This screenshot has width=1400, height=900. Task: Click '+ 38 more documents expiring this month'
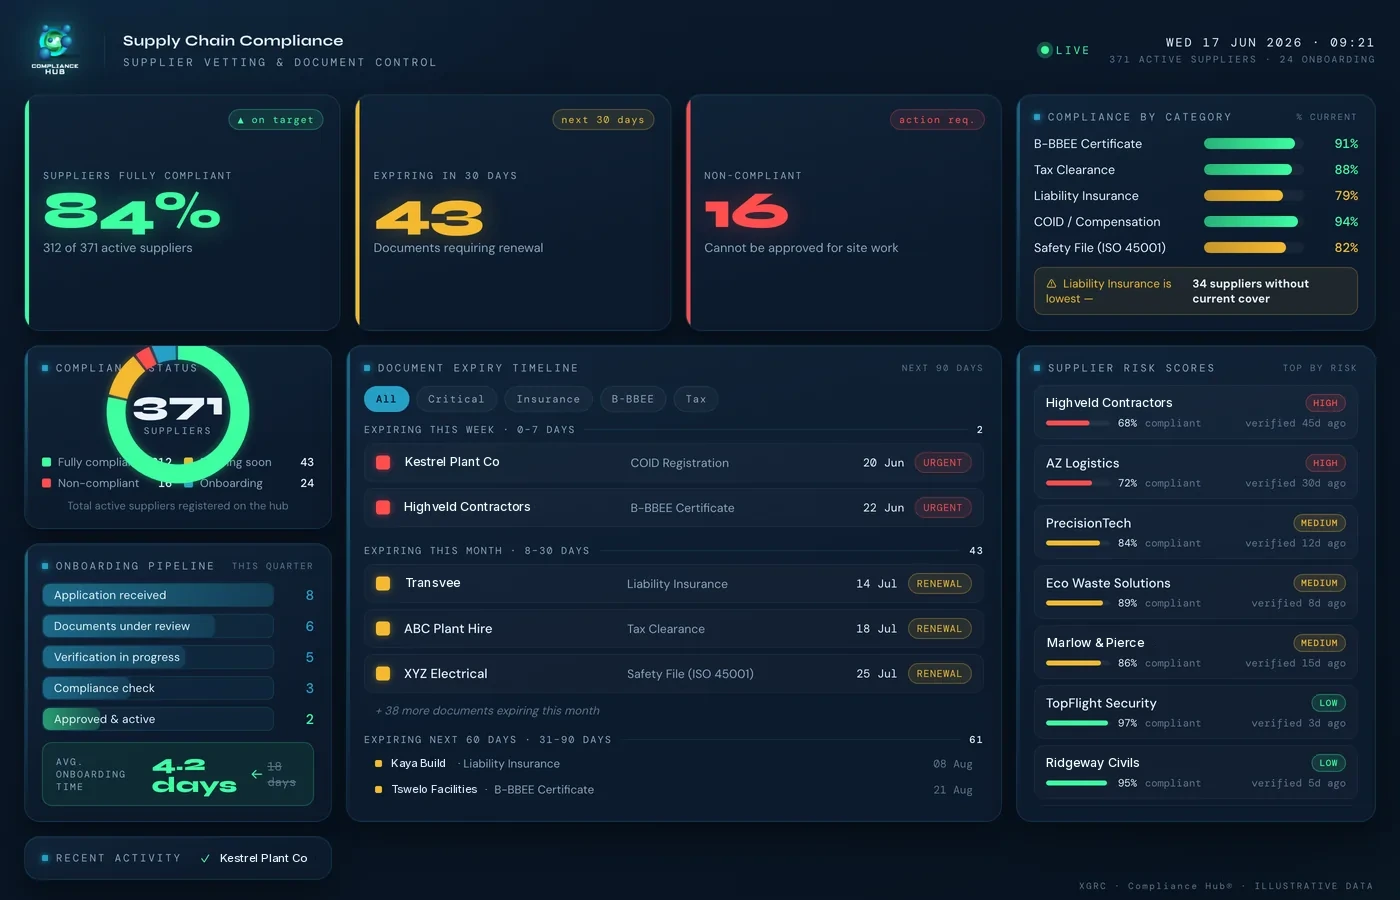click(x=488, y=711)
